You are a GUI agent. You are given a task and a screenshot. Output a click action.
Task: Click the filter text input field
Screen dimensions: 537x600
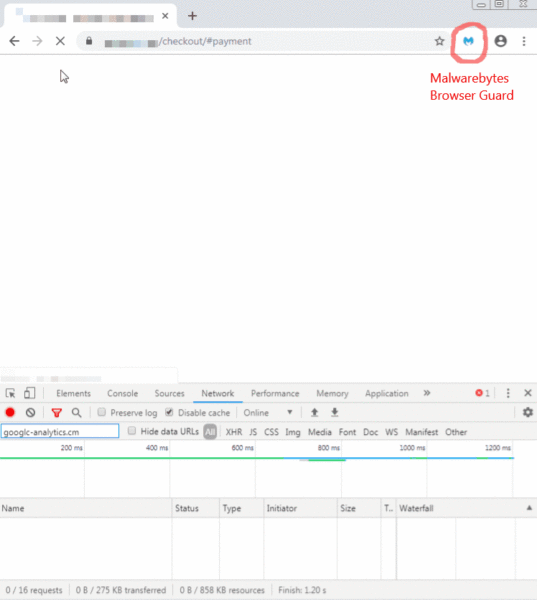[x=60, y=431]
